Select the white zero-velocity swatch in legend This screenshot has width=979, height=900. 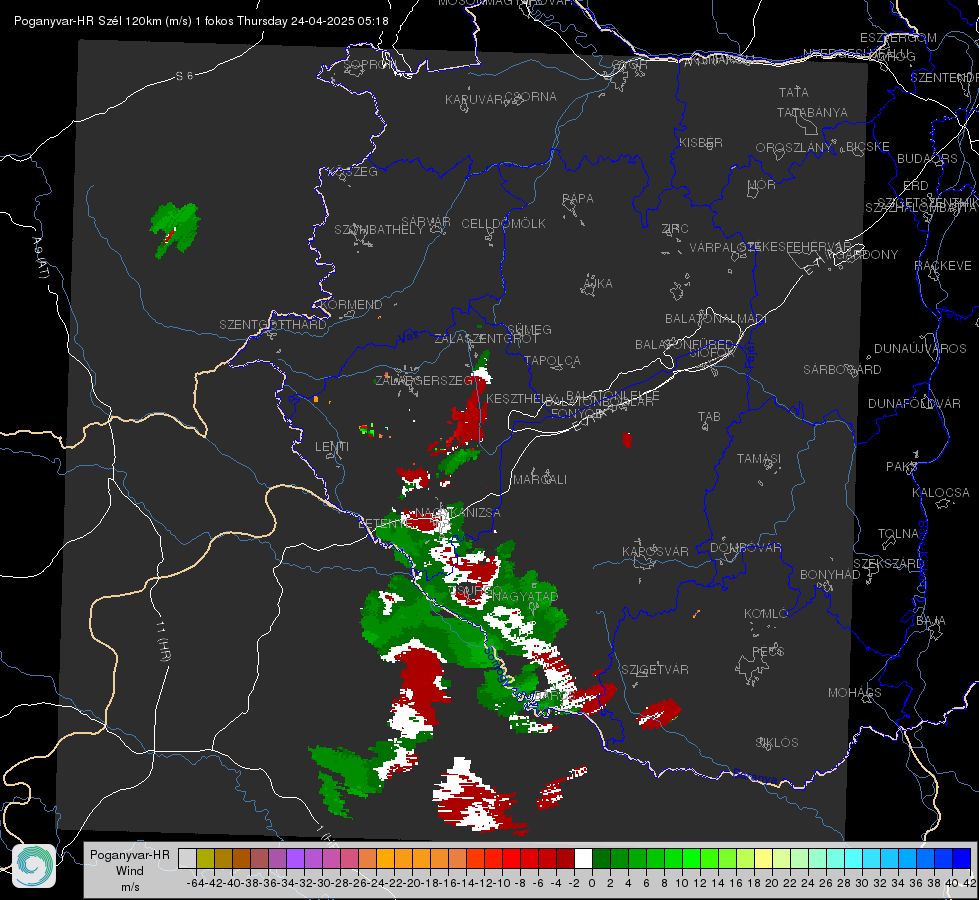pyautogui.click(x=583, y=859)
